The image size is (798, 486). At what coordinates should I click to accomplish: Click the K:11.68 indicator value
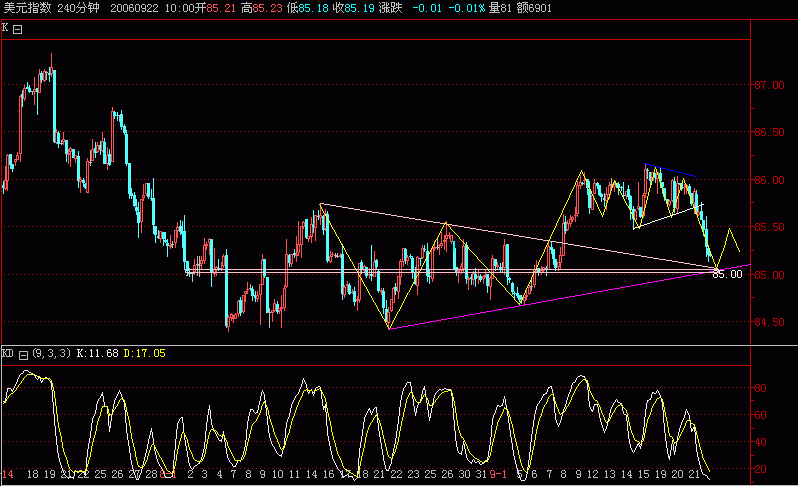(x=97, y=353)
